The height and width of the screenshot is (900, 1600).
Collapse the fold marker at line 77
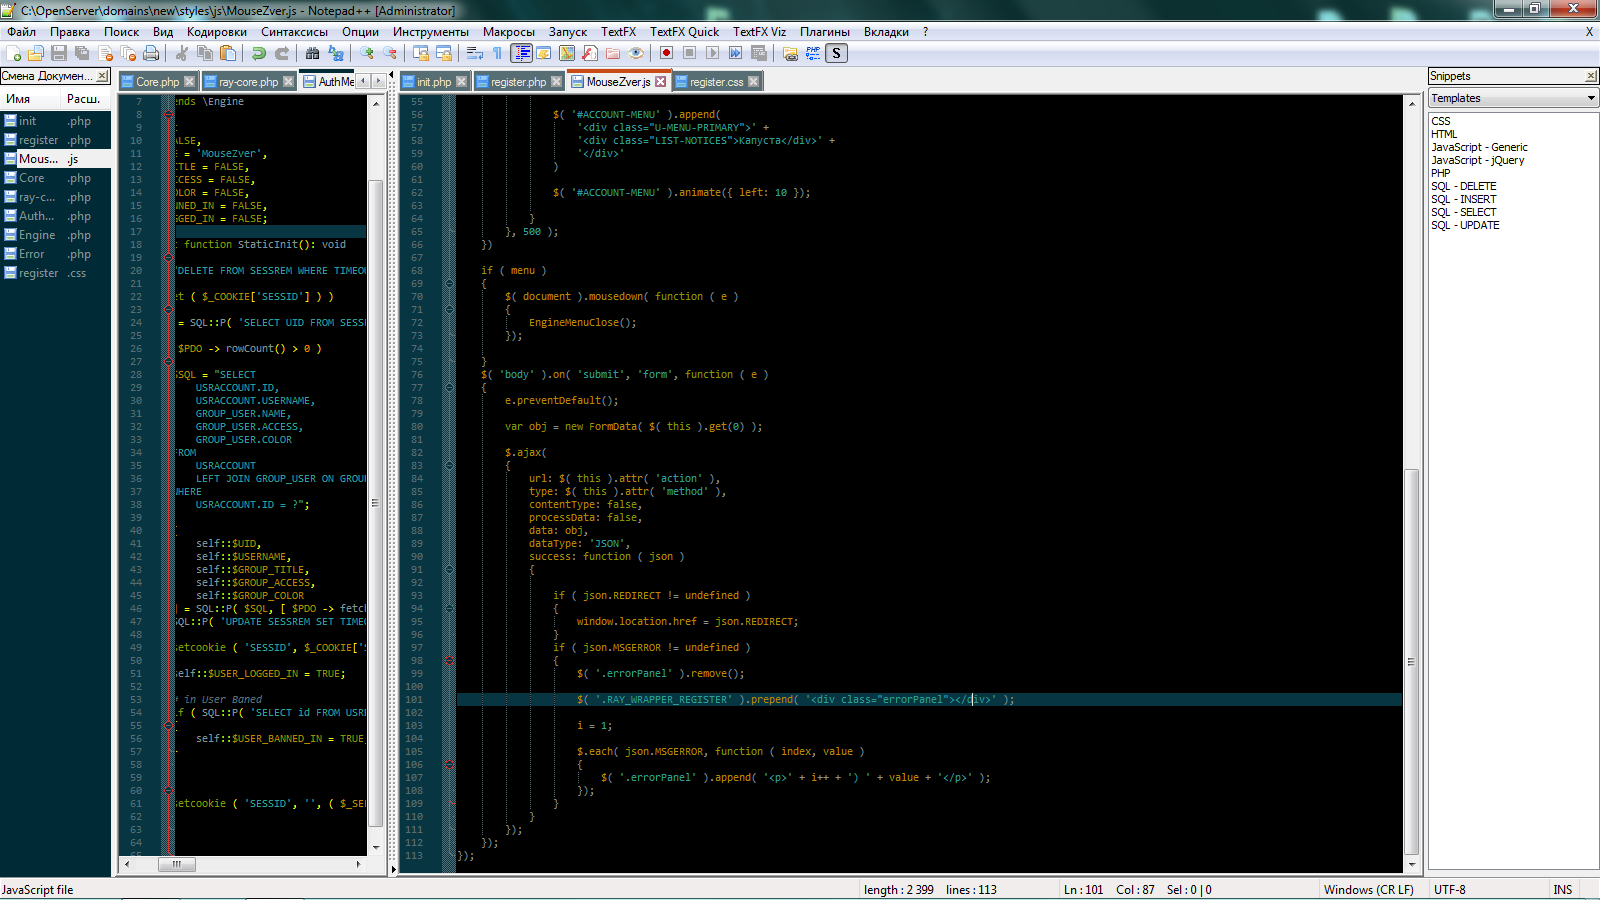(449, 387)
